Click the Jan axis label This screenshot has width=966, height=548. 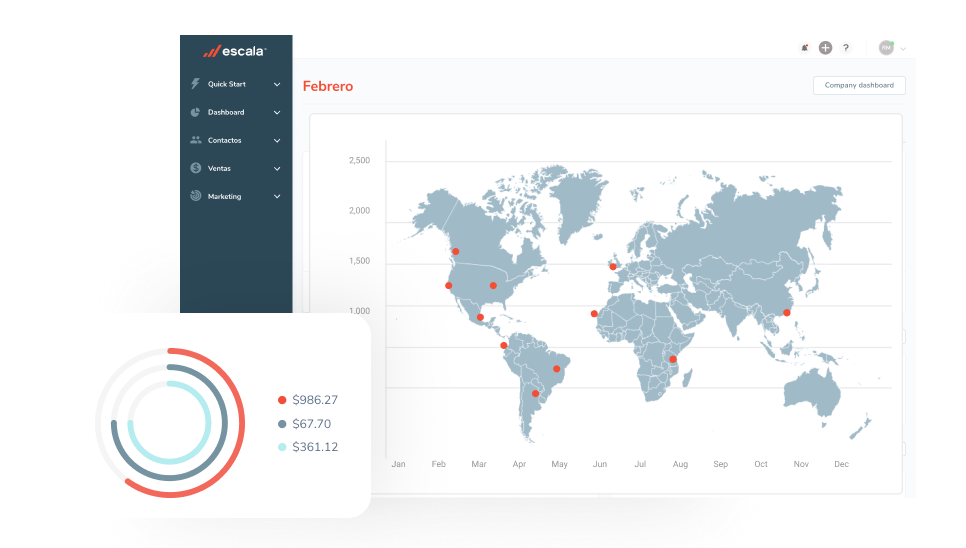(x=399, y=464)
